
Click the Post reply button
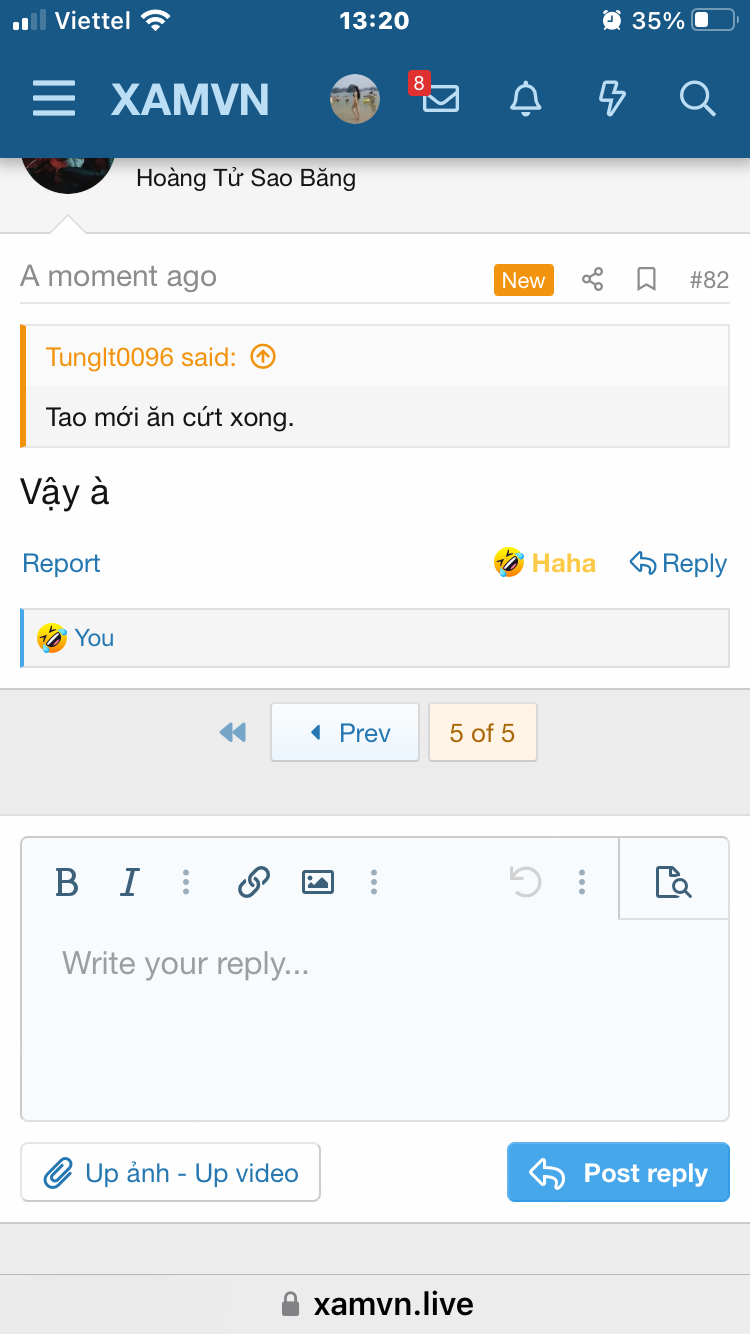[617, 1172]
